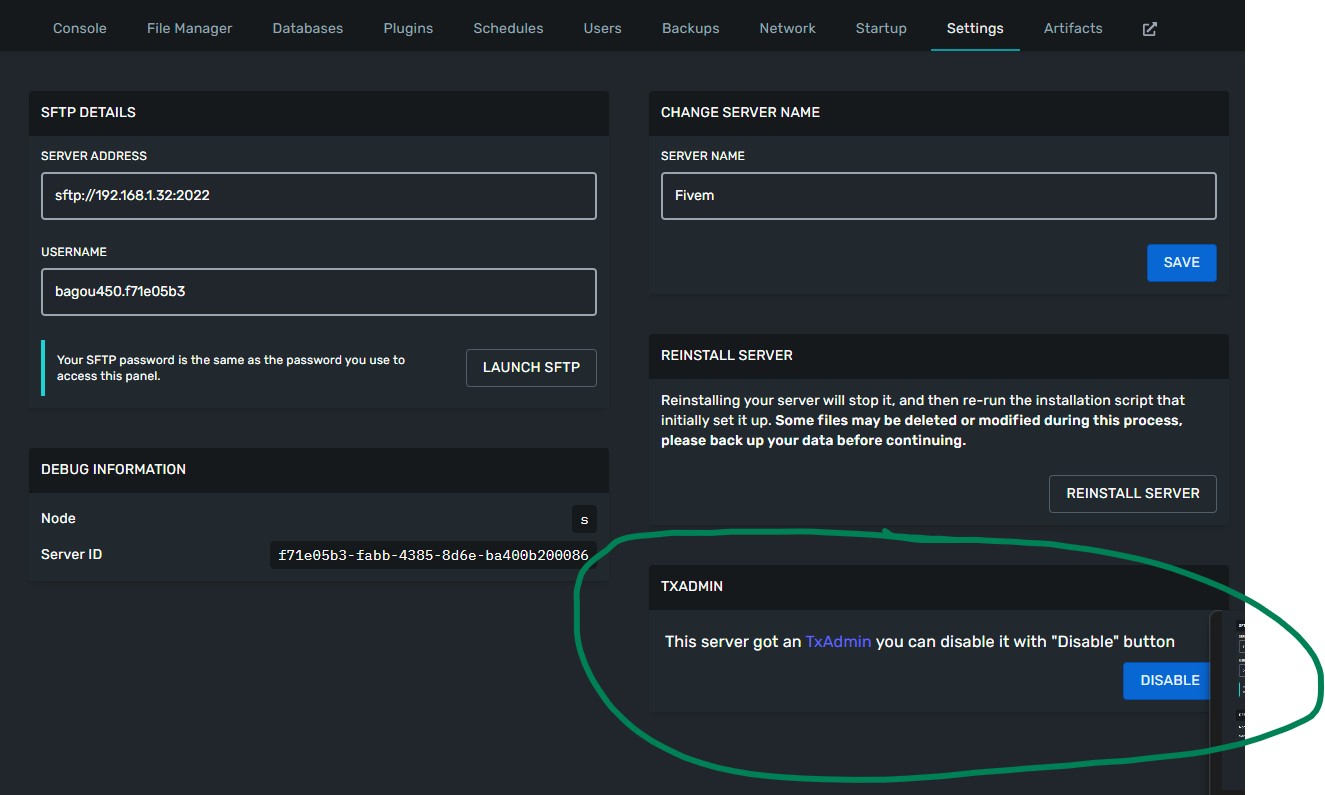Save the server name
Viewport: 1325px width, 795px height.
click(x=1182, y=262)
